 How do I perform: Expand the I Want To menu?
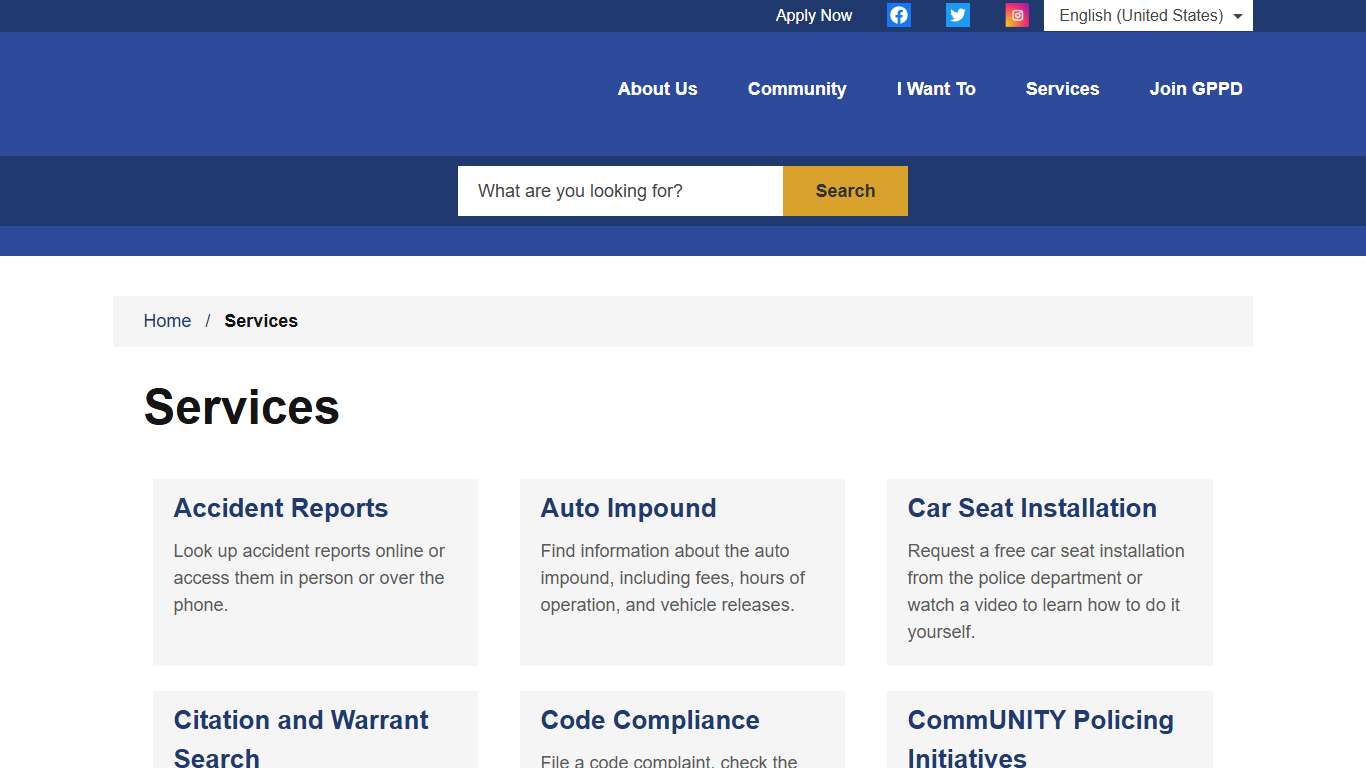point(936,89)
